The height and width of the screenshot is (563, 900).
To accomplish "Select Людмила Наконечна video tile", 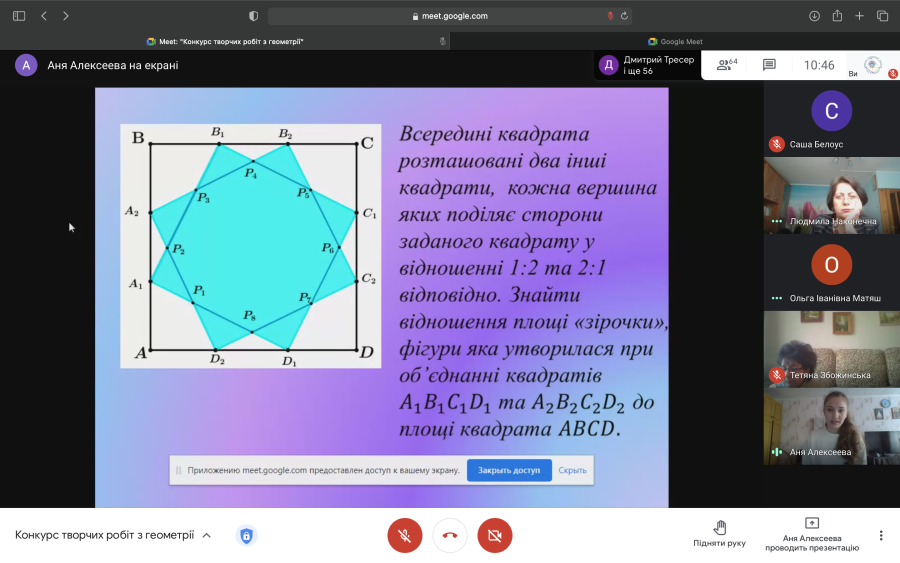I will (832, 195).
